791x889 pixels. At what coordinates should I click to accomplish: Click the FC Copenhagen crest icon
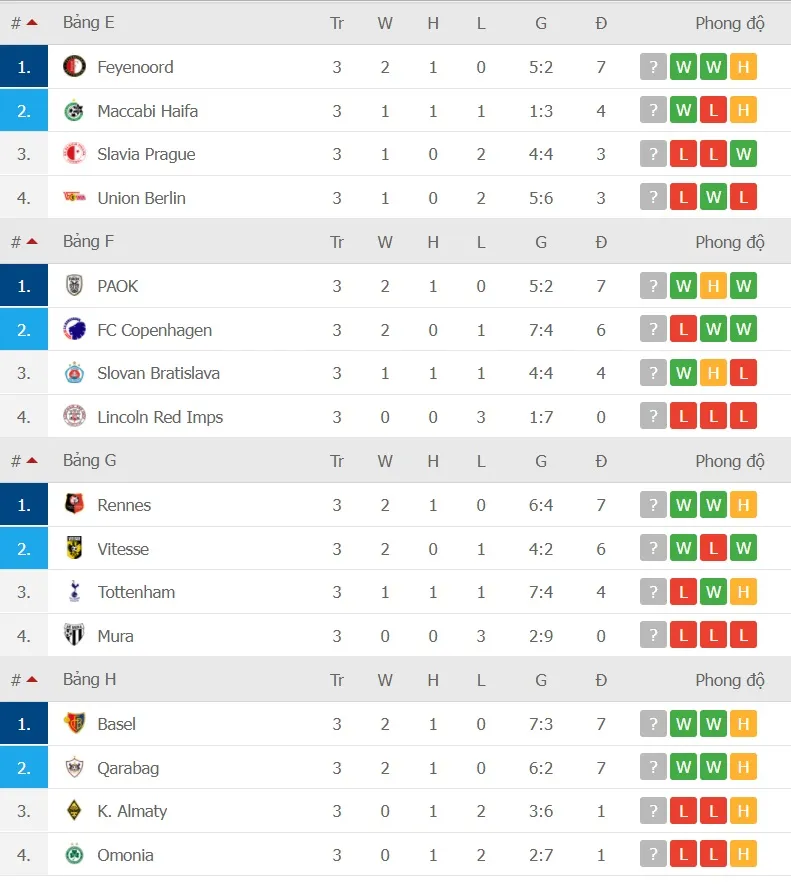click(74, 330)
